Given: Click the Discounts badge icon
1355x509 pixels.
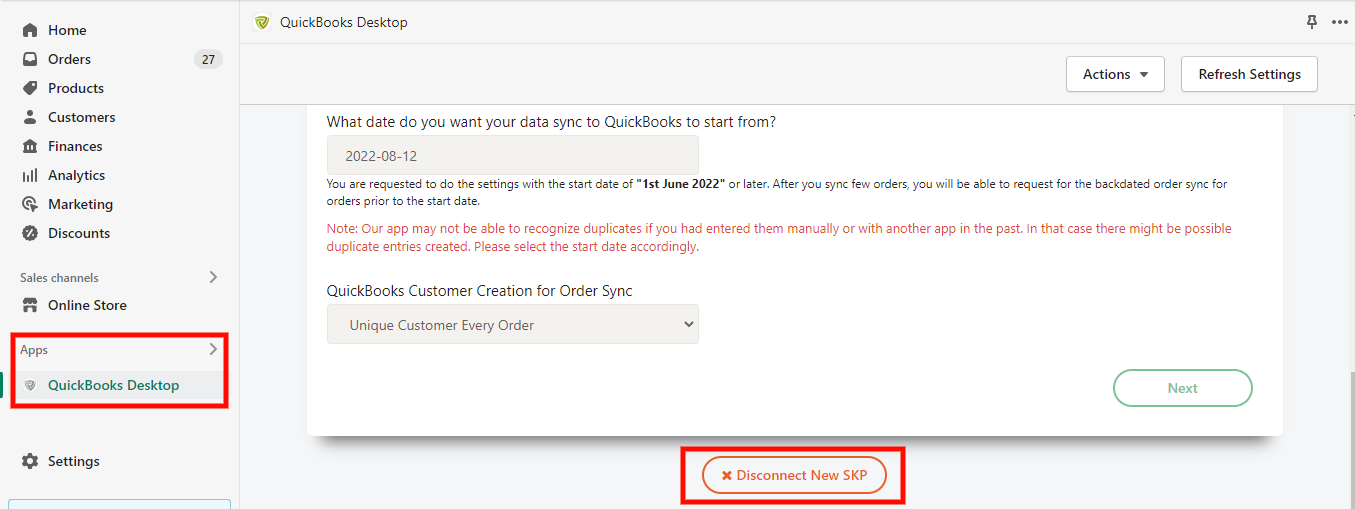Looking at the screenshot, I should (30, 233).
